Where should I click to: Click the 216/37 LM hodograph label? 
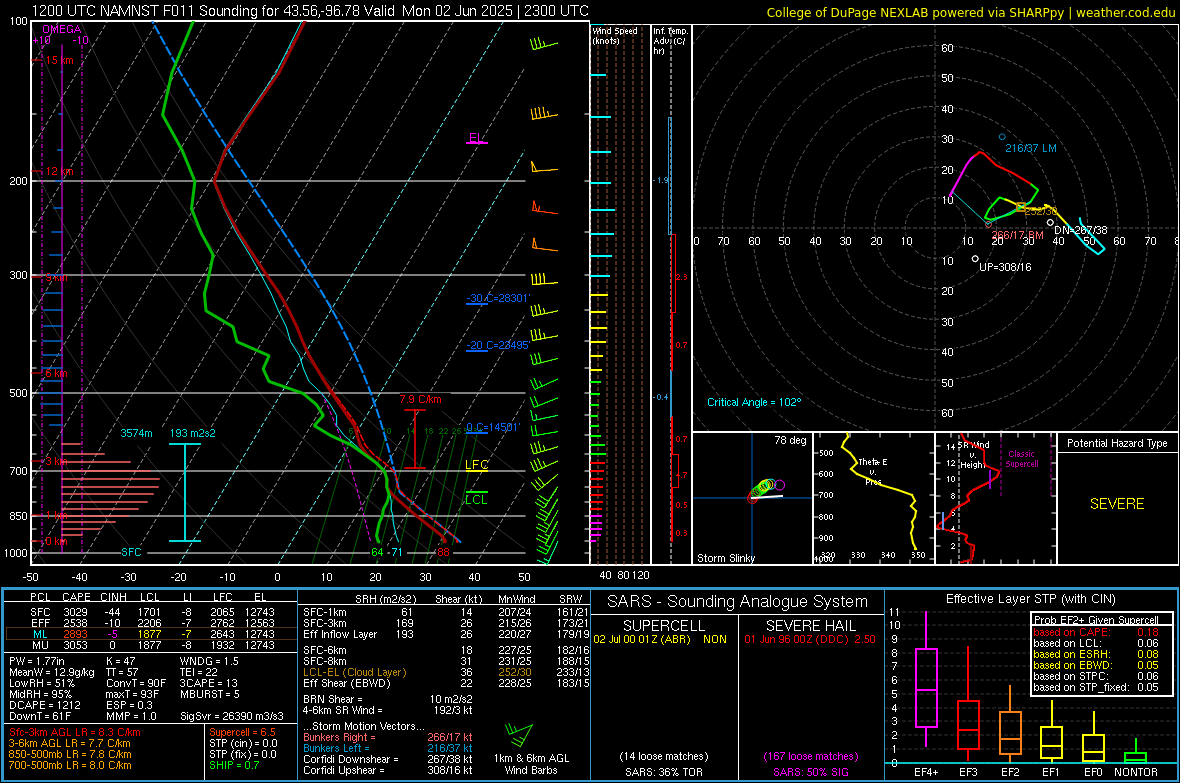1030,148
